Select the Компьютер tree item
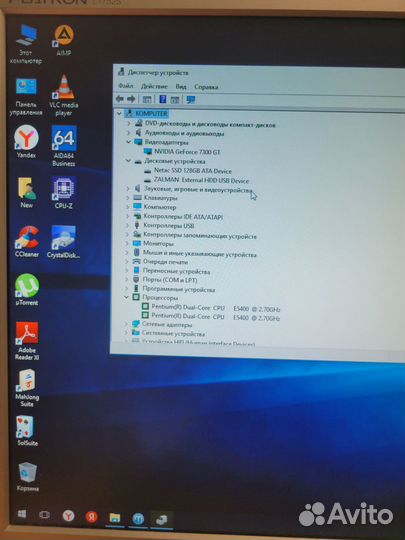The height and width of the screenshot is (540, 405). 159,207
